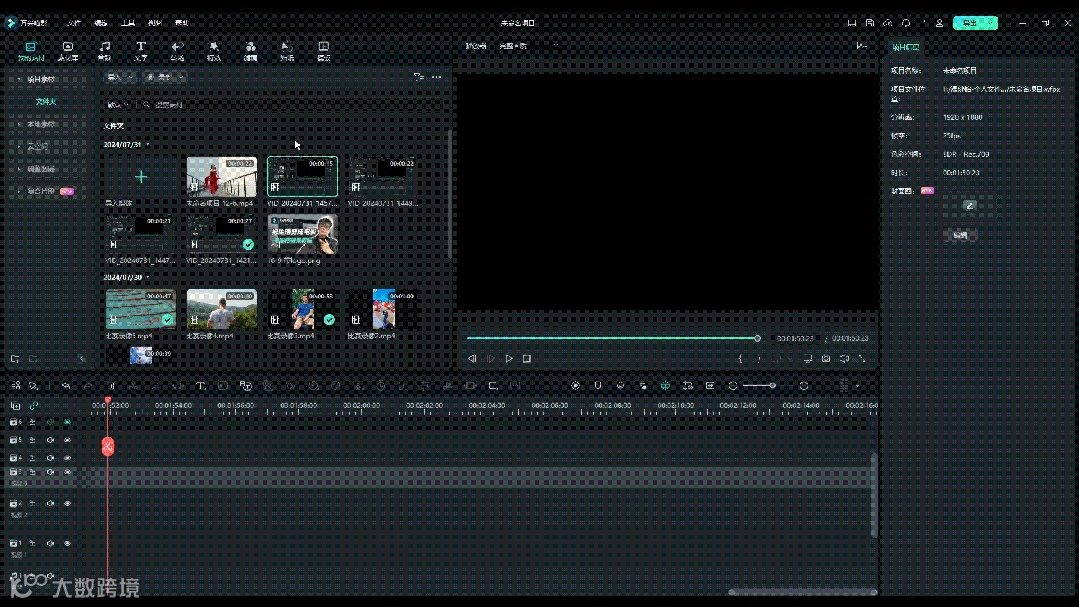Click the Stop button under the preview
This screenshot has width=1079, height=607.
[527, 359]
